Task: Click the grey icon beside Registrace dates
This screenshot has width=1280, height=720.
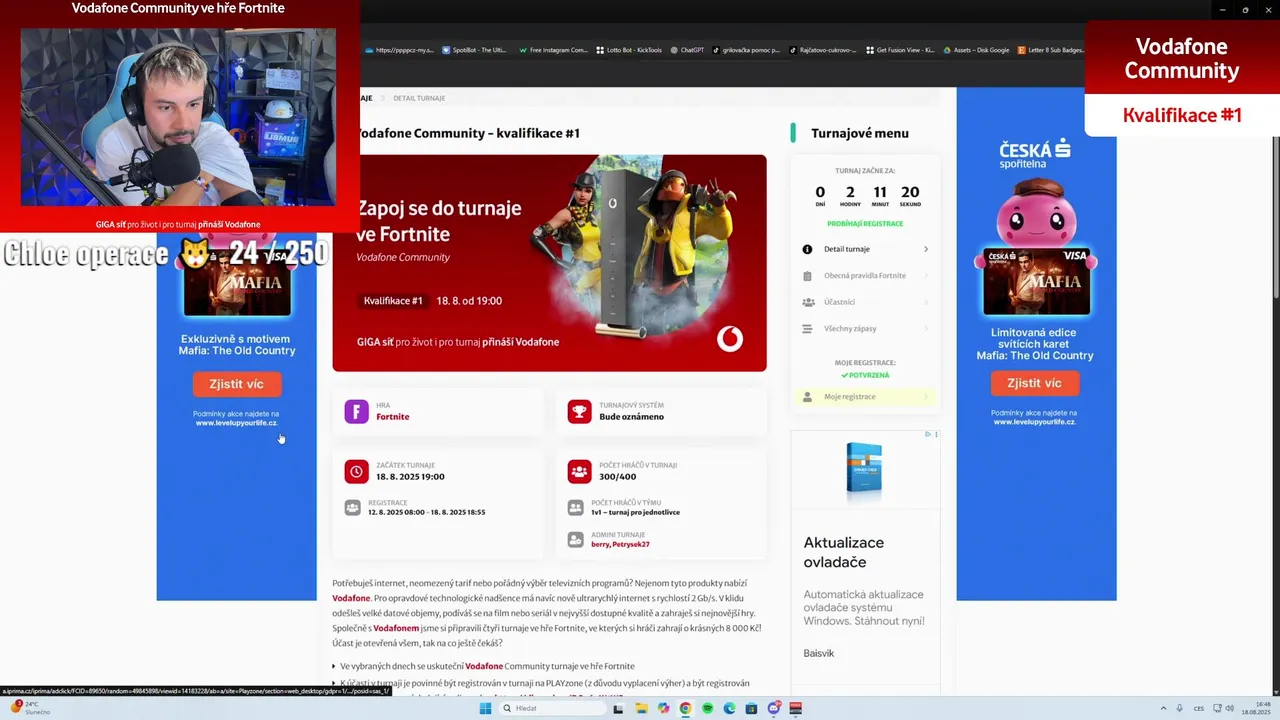Action: 352,507
